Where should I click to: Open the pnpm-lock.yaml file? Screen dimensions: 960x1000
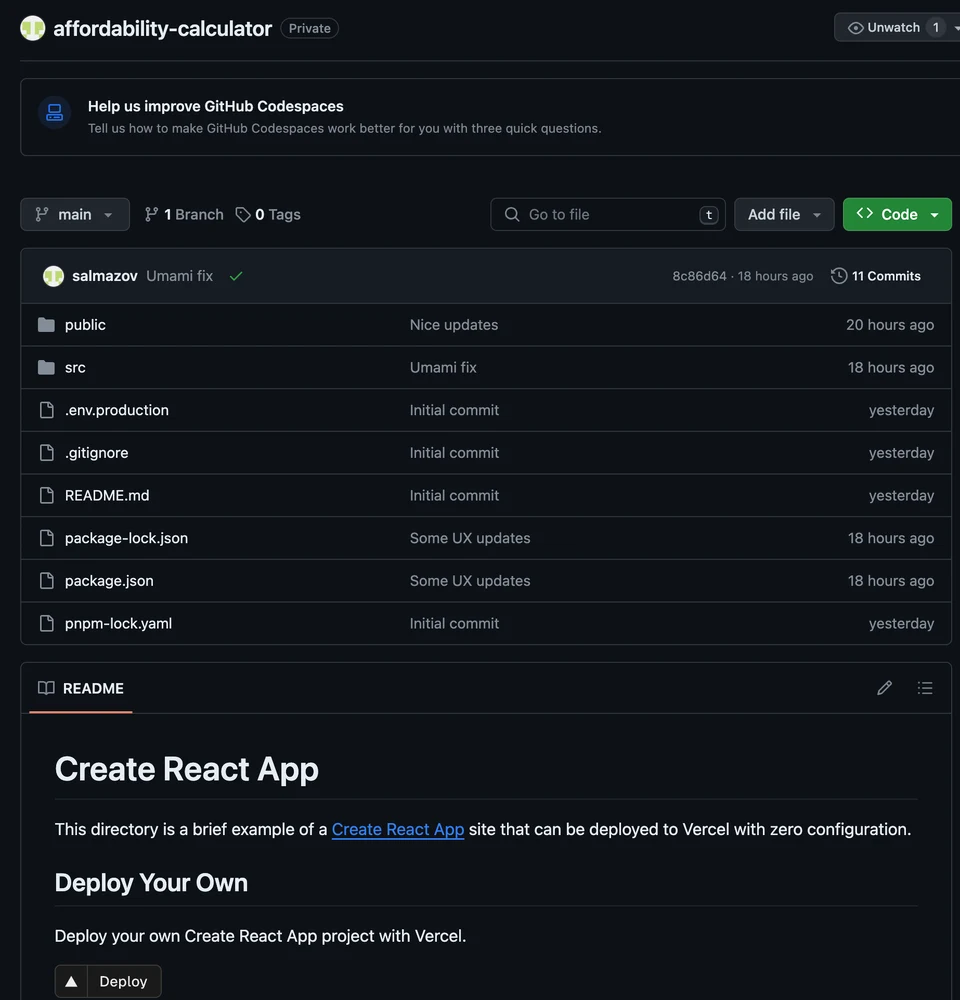[x=119, y=624]
